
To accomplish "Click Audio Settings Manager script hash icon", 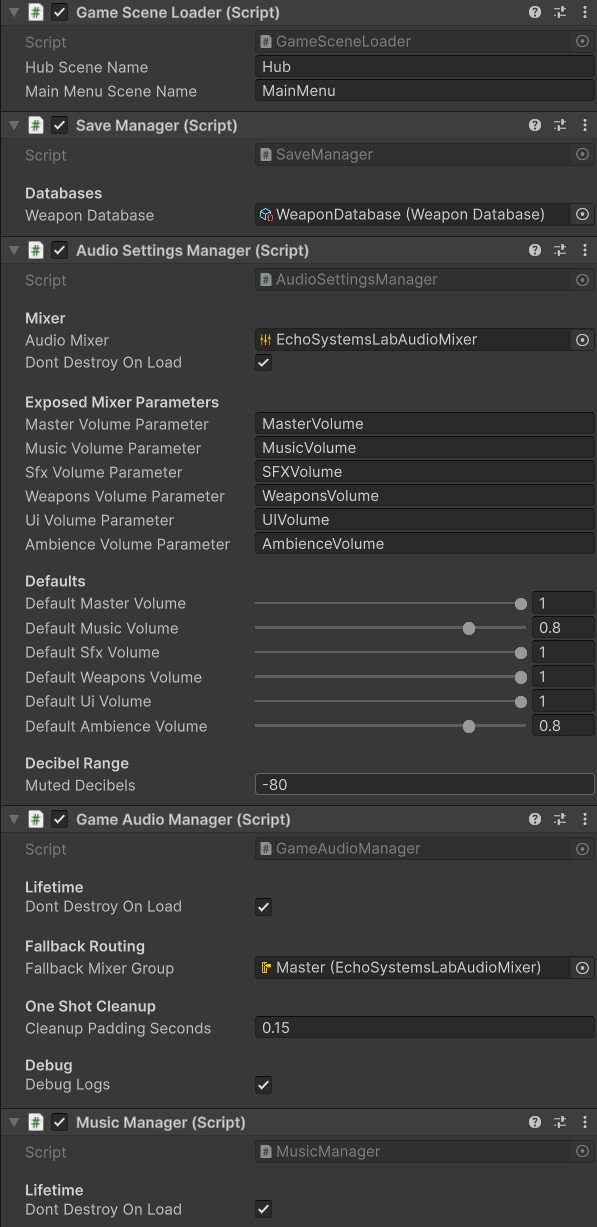I will tap(36, 250).
